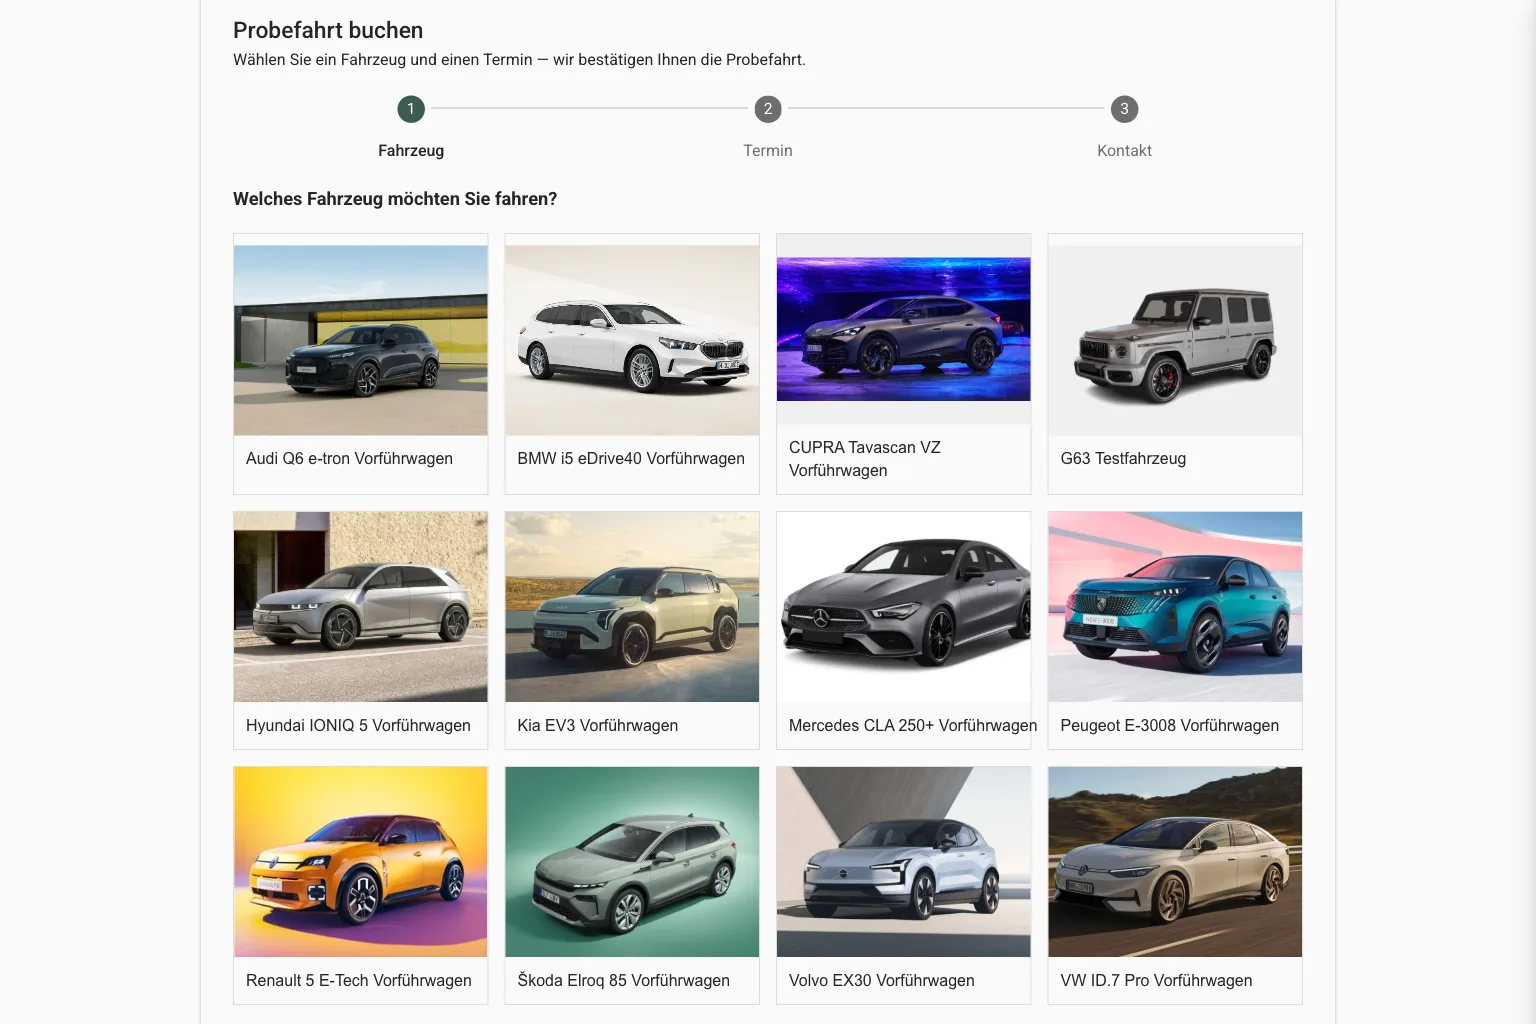Click the 'Renault 5 E-Tech Vorführwagen' label
Image resolution: width=1536 pixels, height=1024 pixels.
point(359,981)
